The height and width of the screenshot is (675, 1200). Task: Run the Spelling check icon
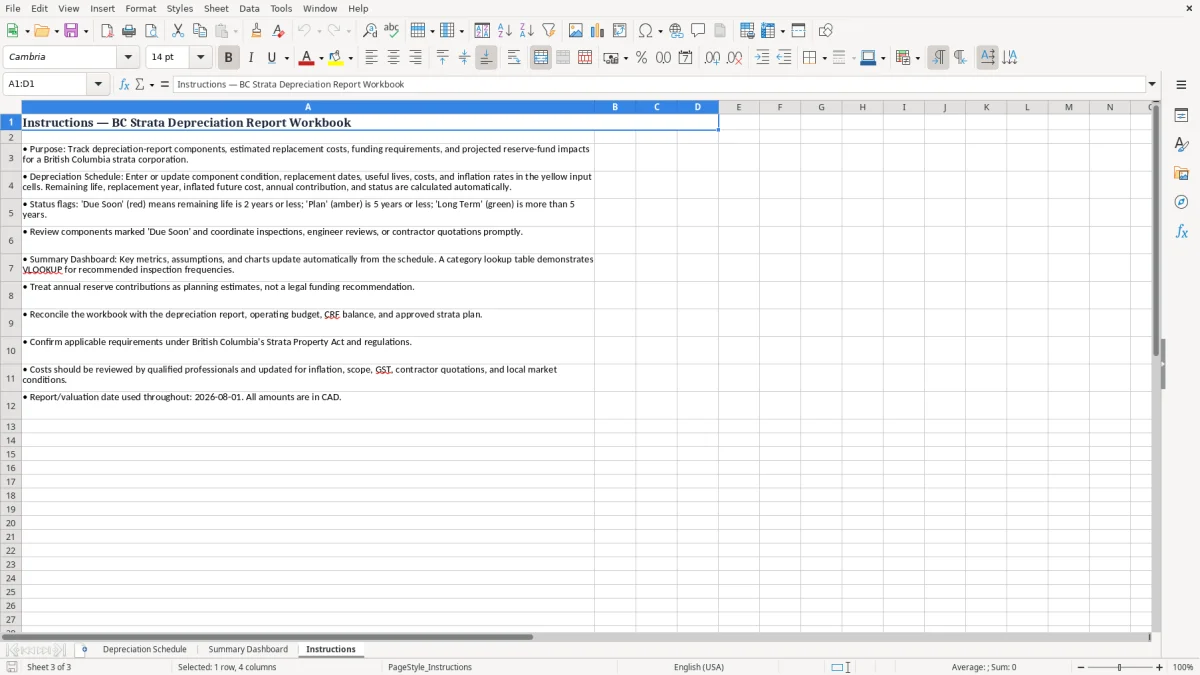pos(392,31)
